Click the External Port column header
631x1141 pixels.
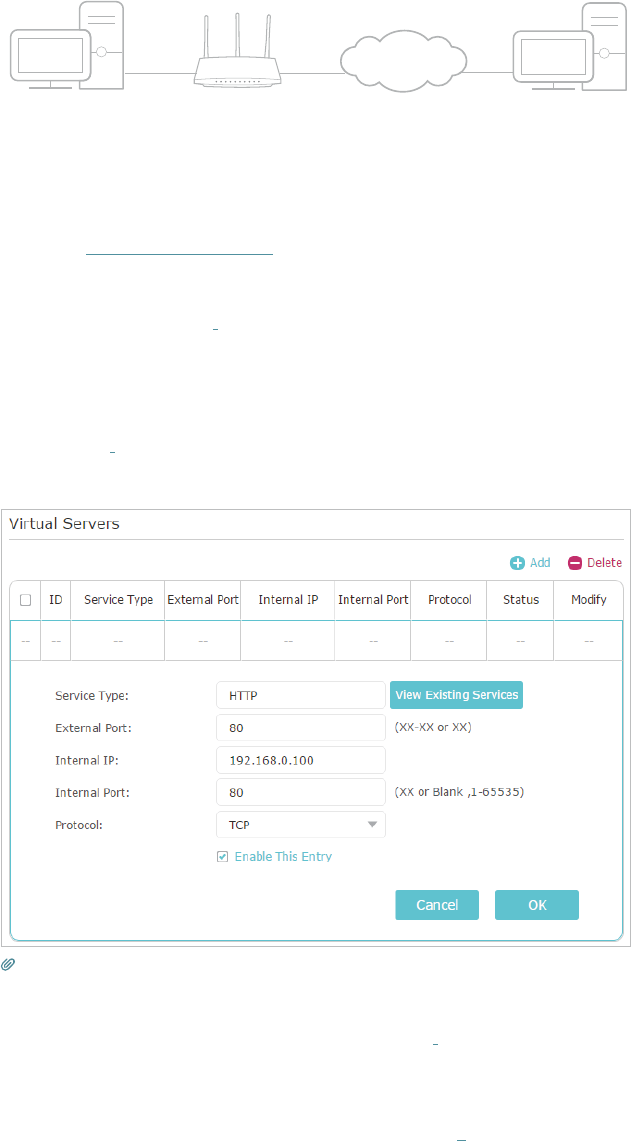tap(202, 600)
